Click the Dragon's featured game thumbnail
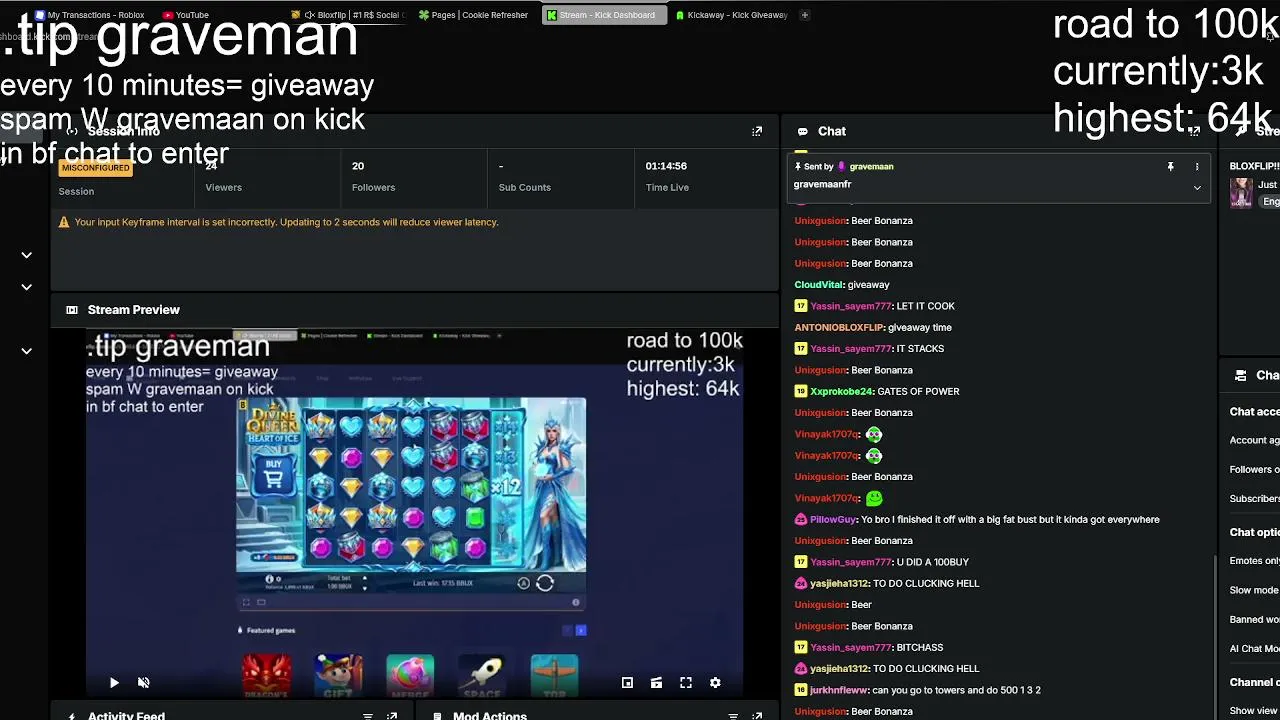1280x720 pixels. [267, 676]
